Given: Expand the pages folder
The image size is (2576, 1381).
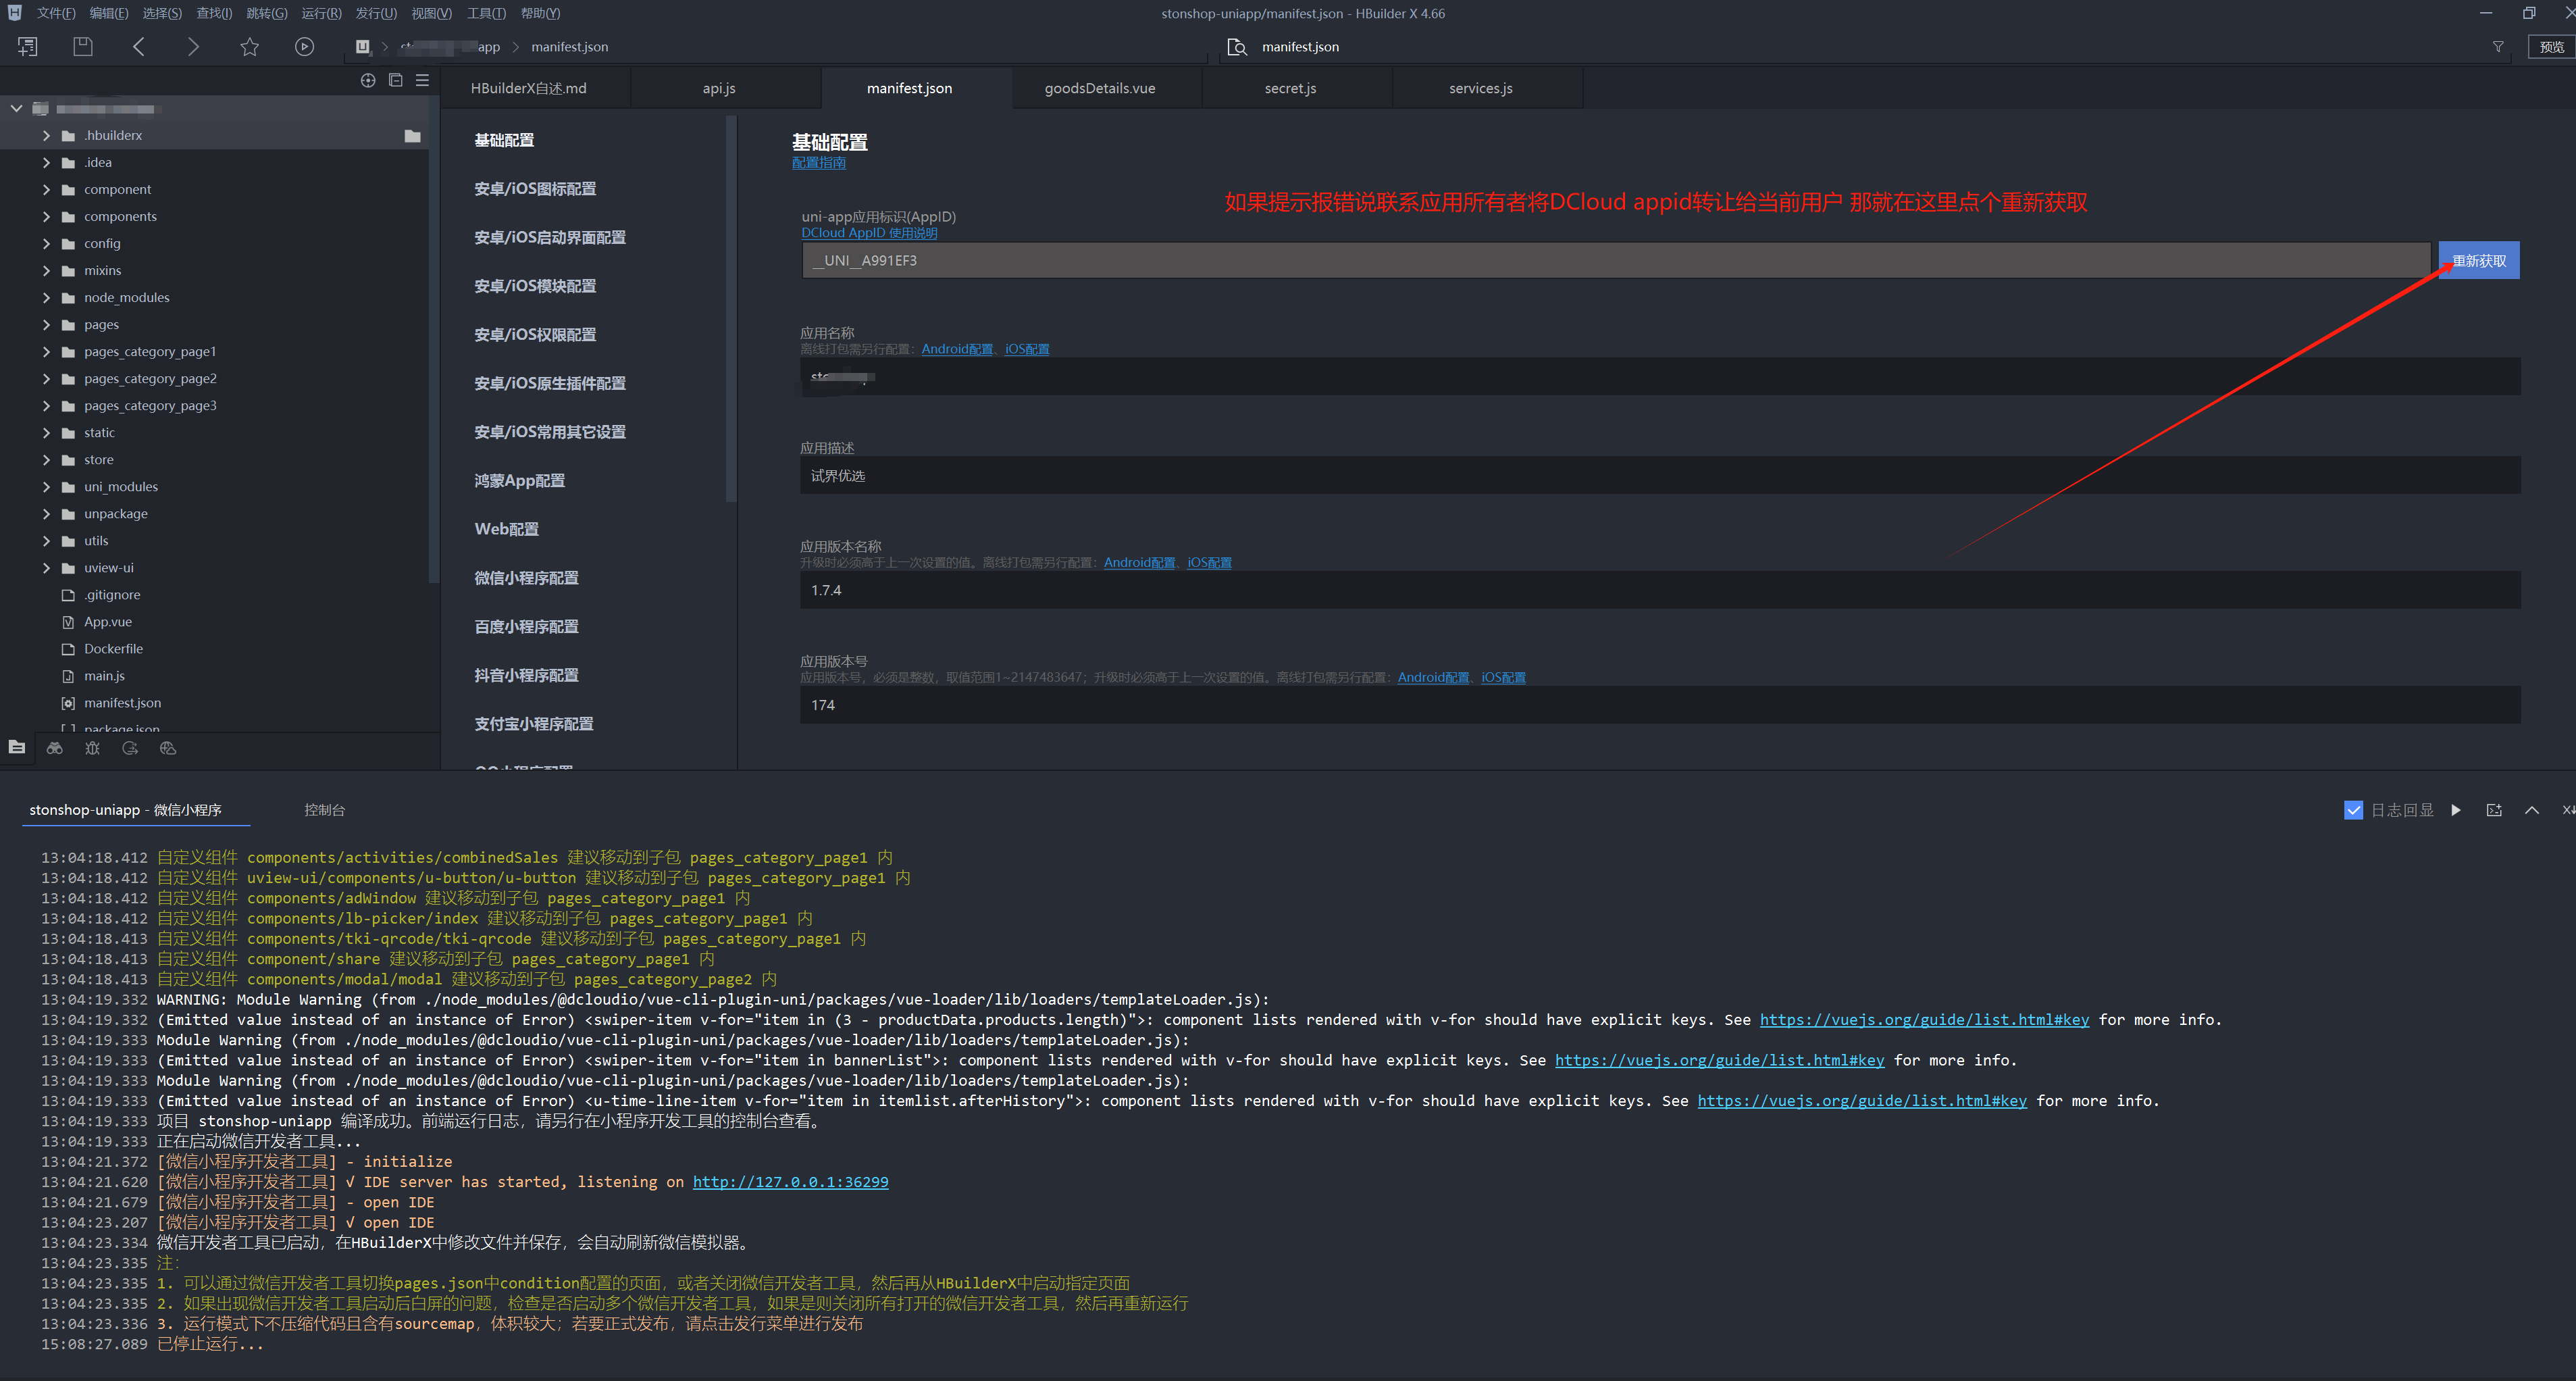Looking at the screenshot, I should 46,325.
